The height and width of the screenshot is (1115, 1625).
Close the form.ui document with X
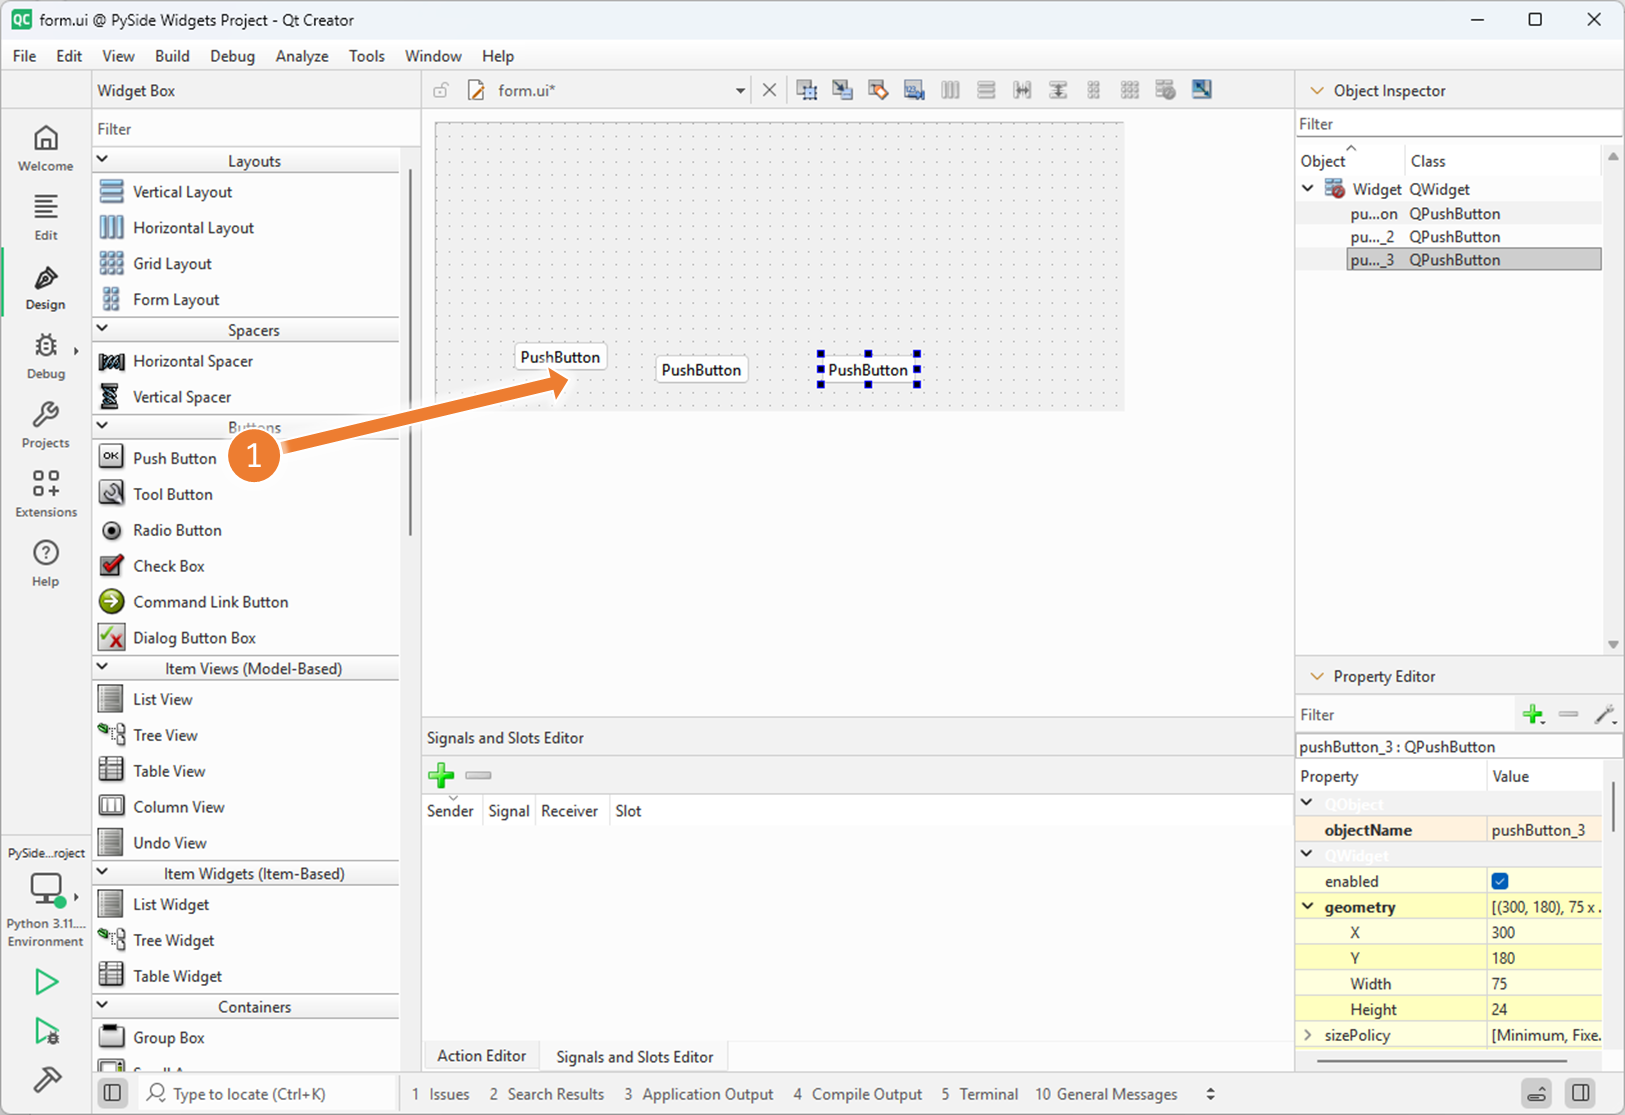tap(769, 90)
